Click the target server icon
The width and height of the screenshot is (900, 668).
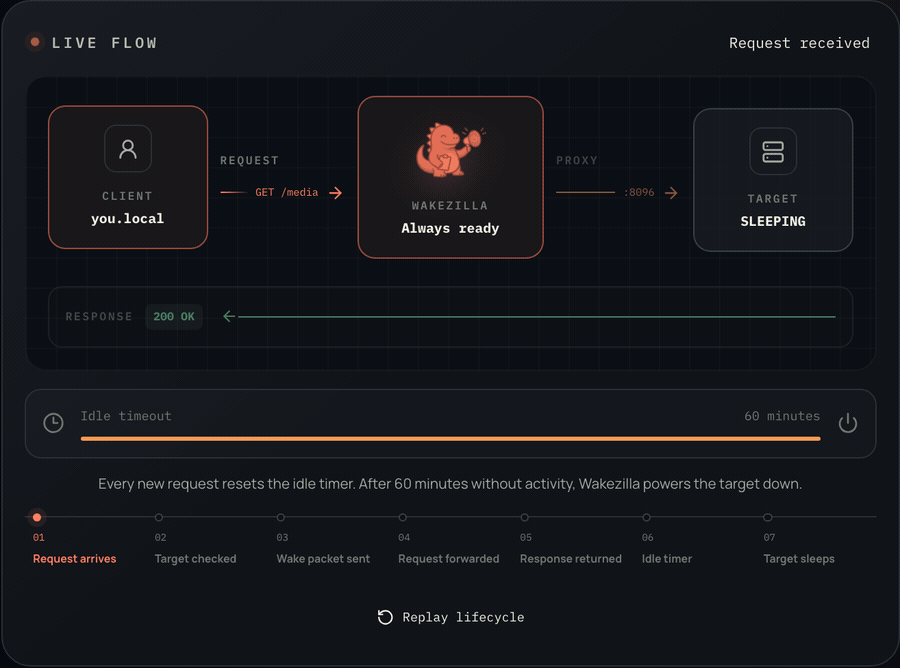point(773,152)
